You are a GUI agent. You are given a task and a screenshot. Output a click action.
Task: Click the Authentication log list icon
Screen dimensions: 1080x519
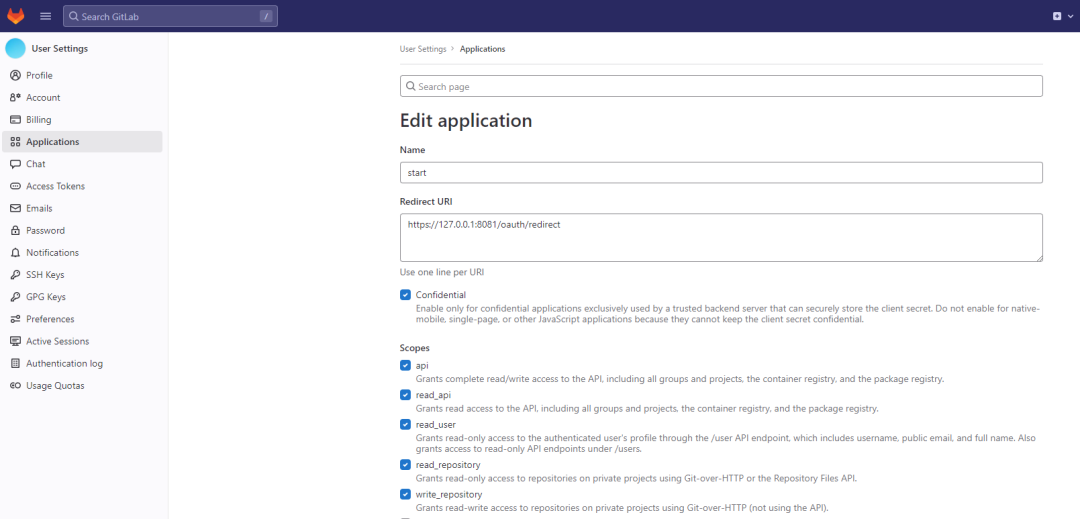pos(15,363)
